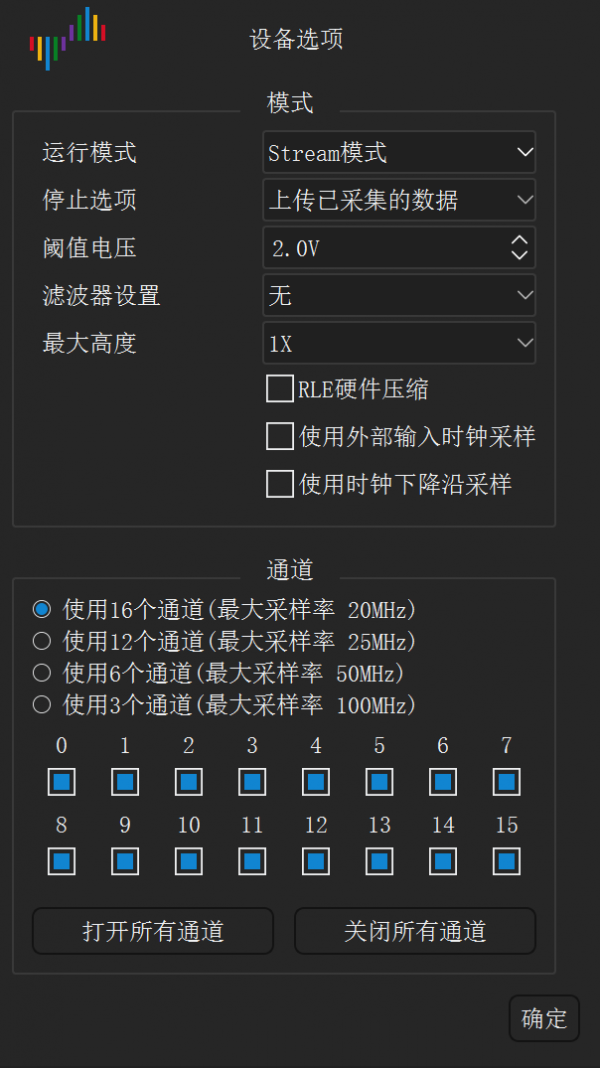
Task: Click the 2.0V threshold voltage field
Action: pyautogui.click(x=380, y=247)
